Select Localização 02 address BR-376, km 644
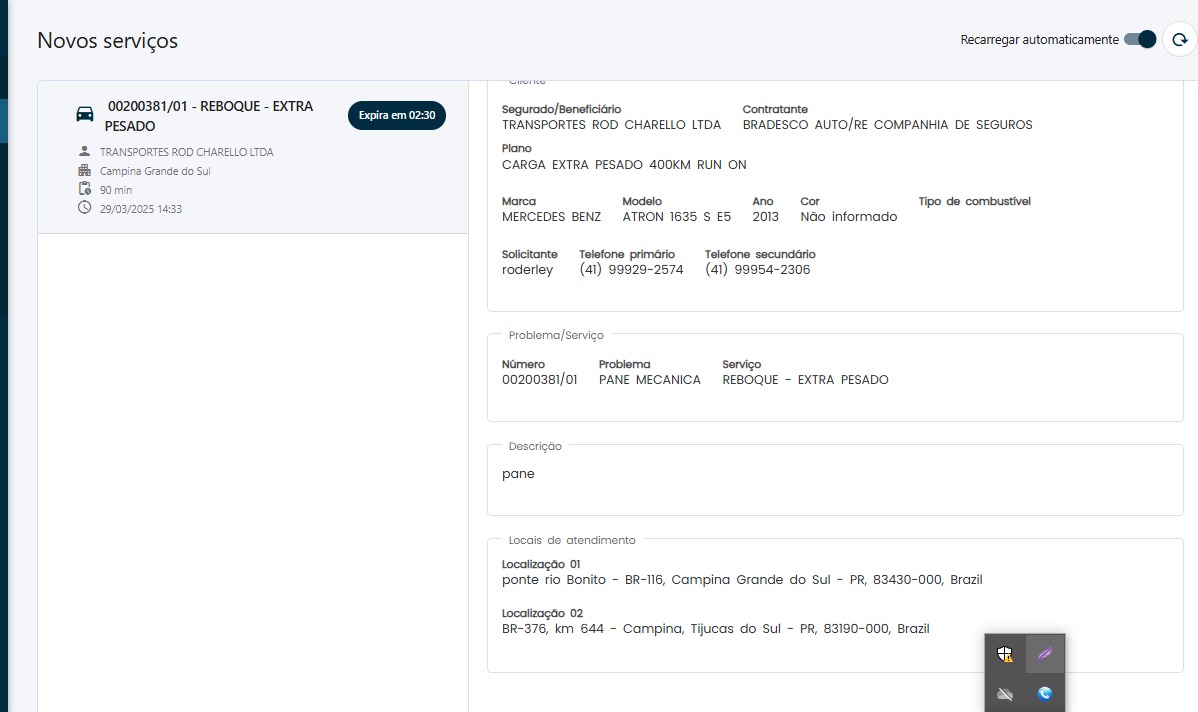 [x=715, y=629]
